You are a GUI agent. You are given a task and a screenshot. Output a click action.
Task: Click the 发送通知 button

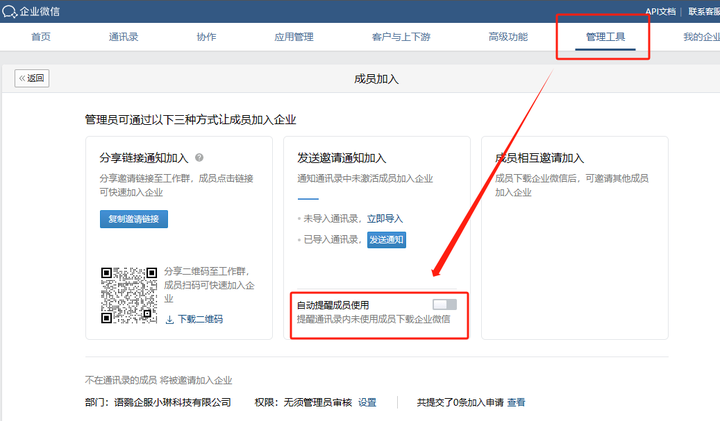point(386,240)
